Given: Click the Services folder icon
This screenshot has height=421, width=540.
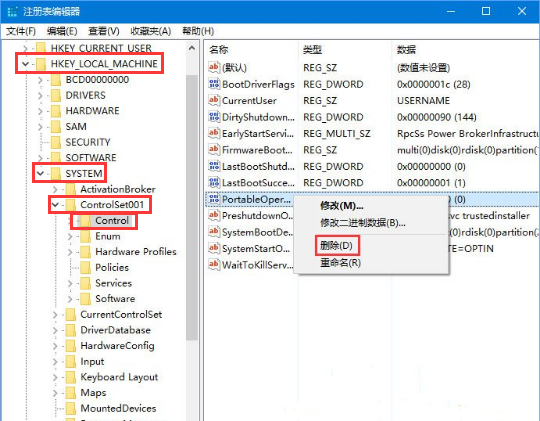Looking at the screenshot, I should point(85,283).
